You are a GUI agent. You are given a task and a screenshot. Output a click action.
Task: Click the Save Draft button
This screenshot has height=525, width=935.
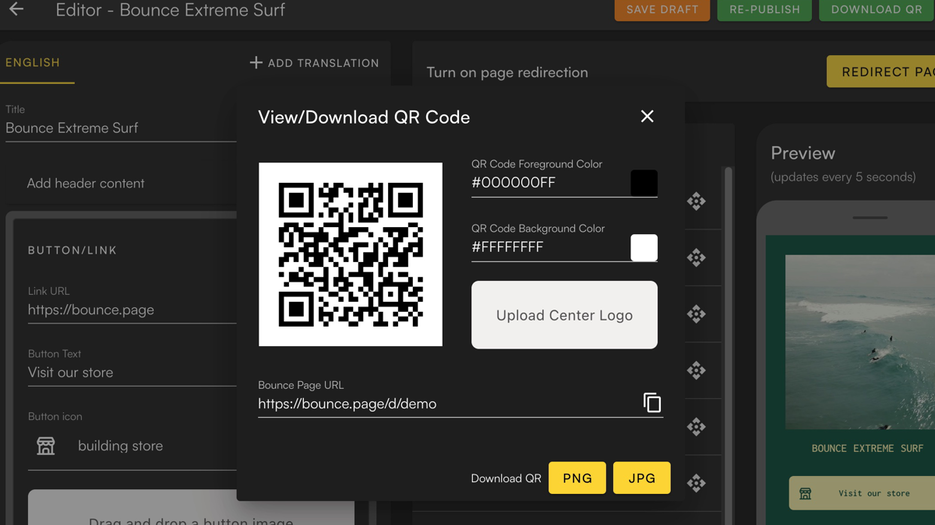(662, 10)
